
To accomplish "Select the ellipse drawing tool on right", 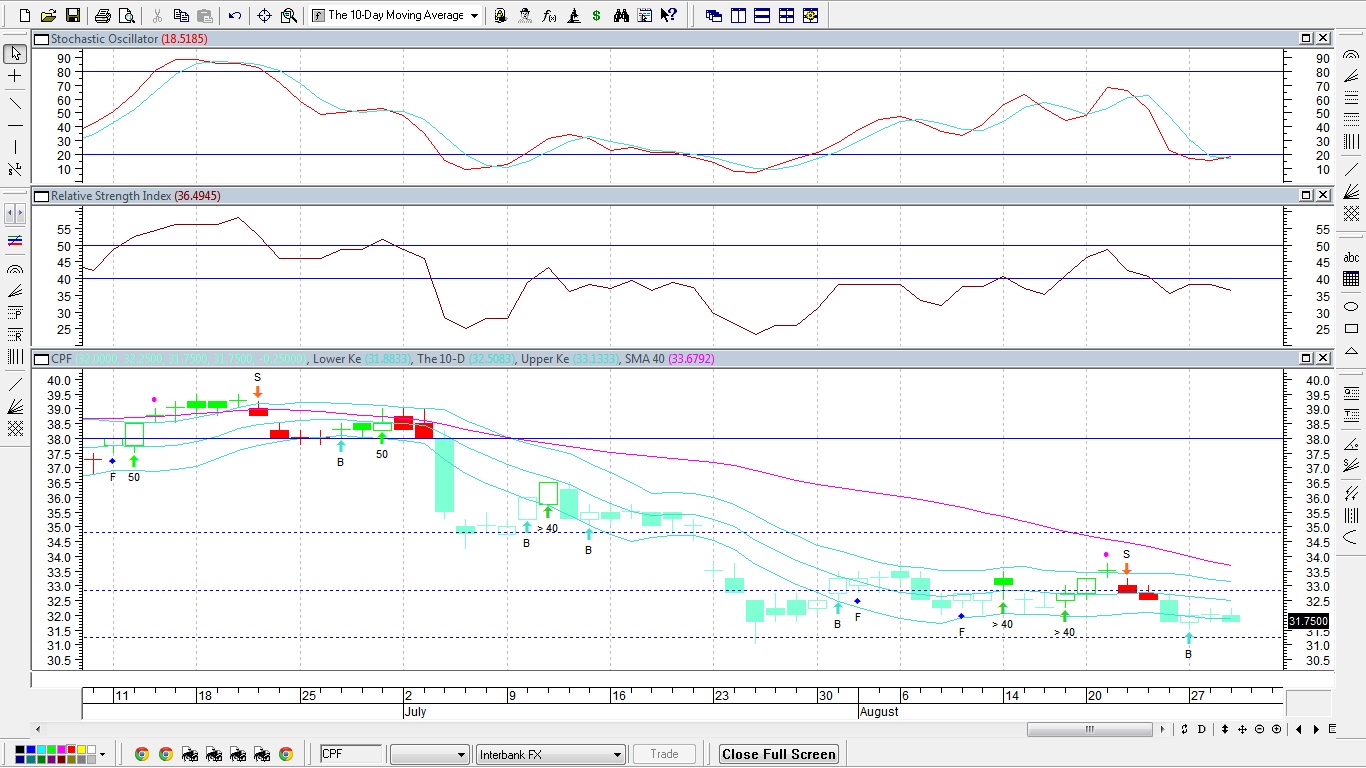I will tap(1351, 305).
